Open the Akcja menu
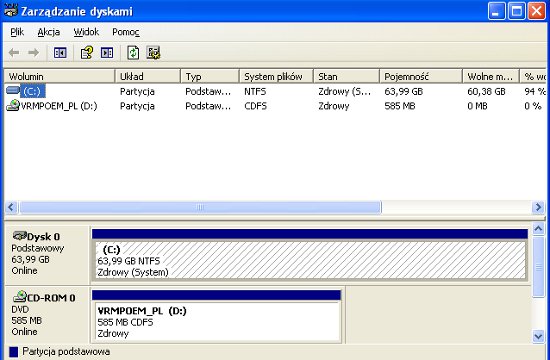 pyautogui.click(x=49, y=32)
